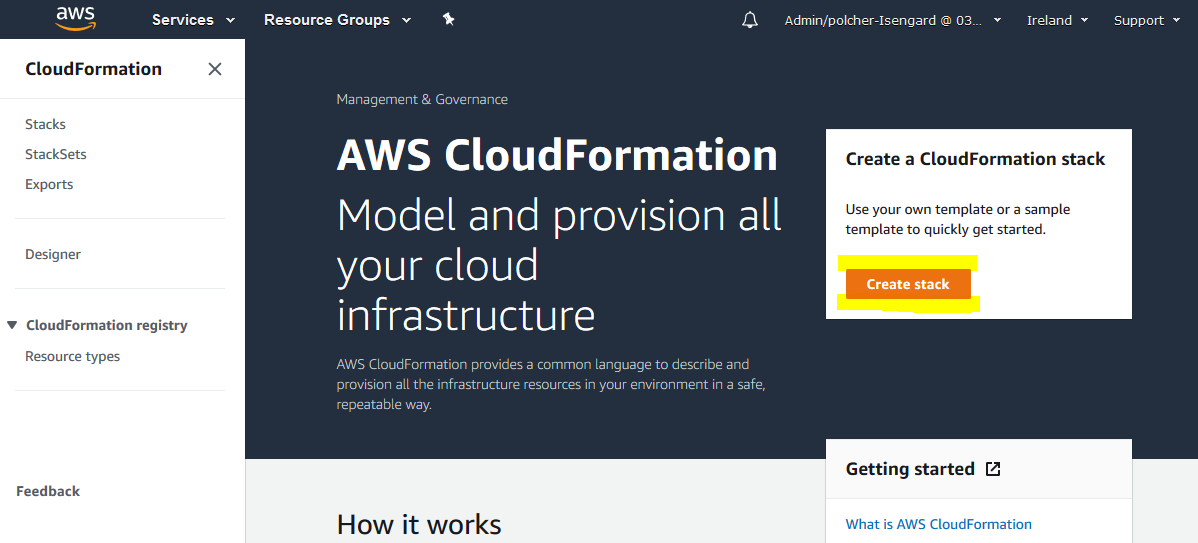Click the How it works heading

click(x=419, y=525)
